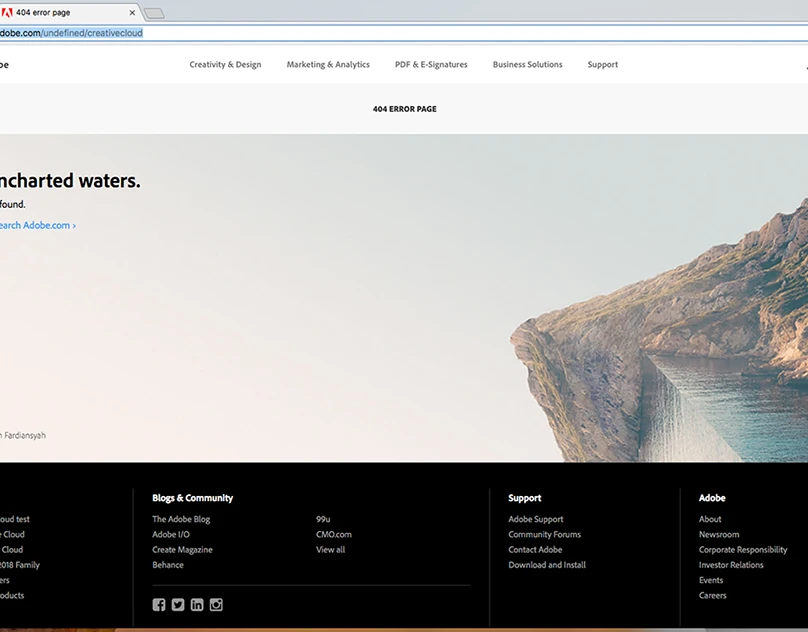Expand the Business Solutions menu
The width and height of the screenshot is (808, 632).
[527, 65]
